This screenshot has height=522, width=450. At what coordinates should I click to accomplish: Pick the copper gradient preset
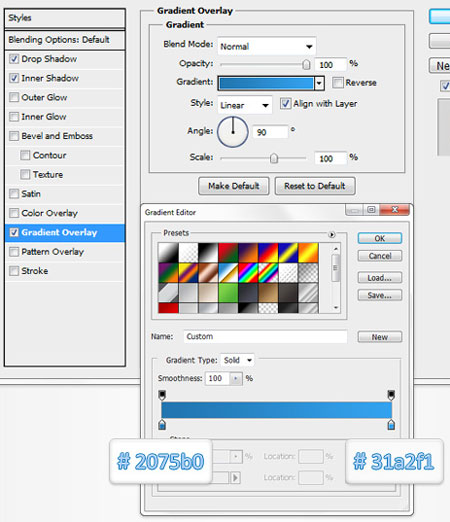pos(208,273)
